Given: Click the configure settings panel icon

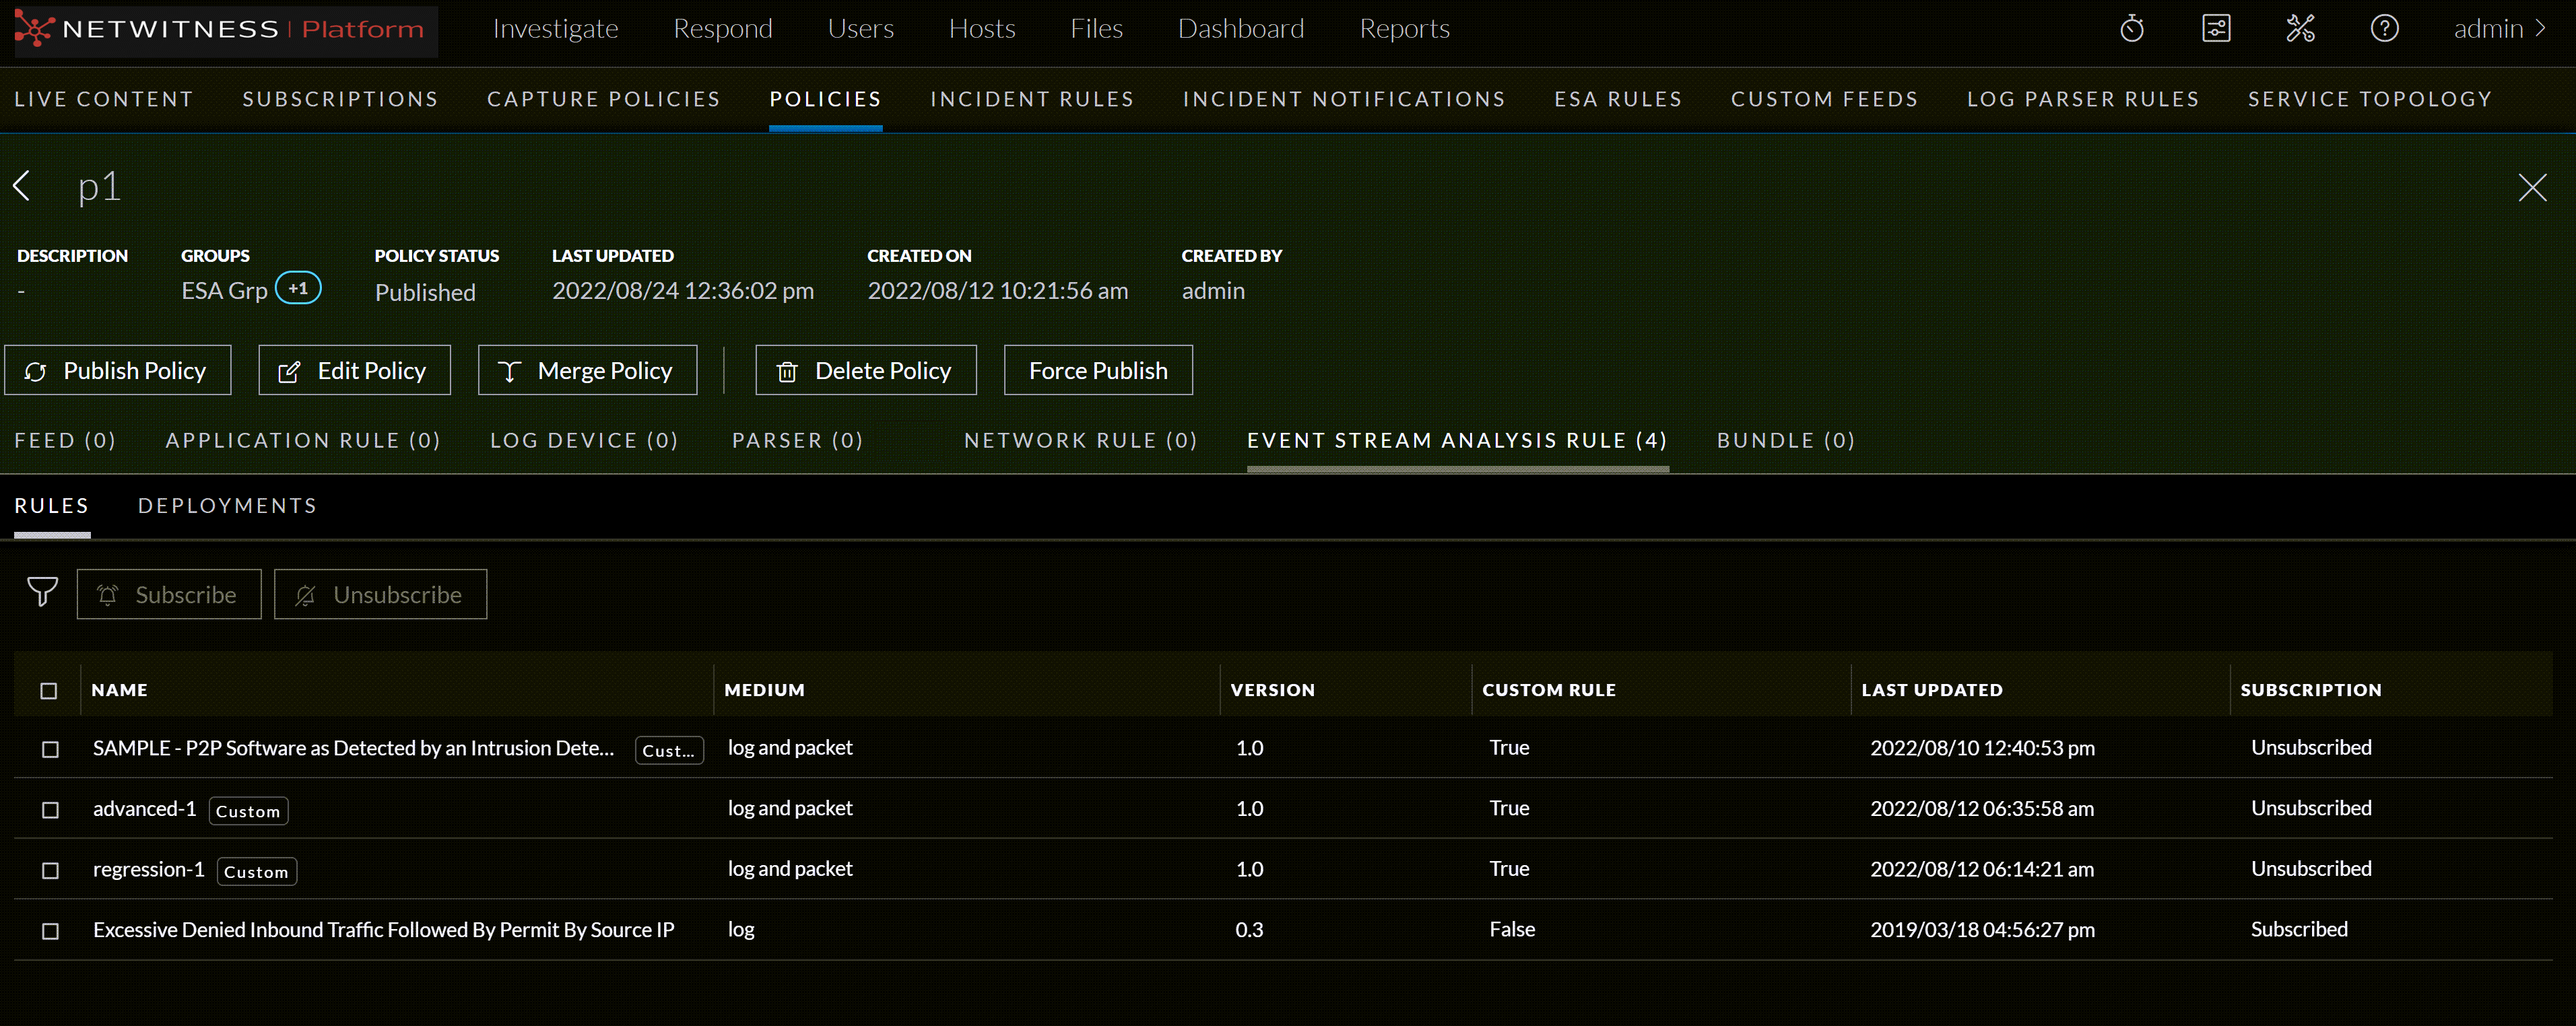Looking at the screenshot, I should 2216,29.
